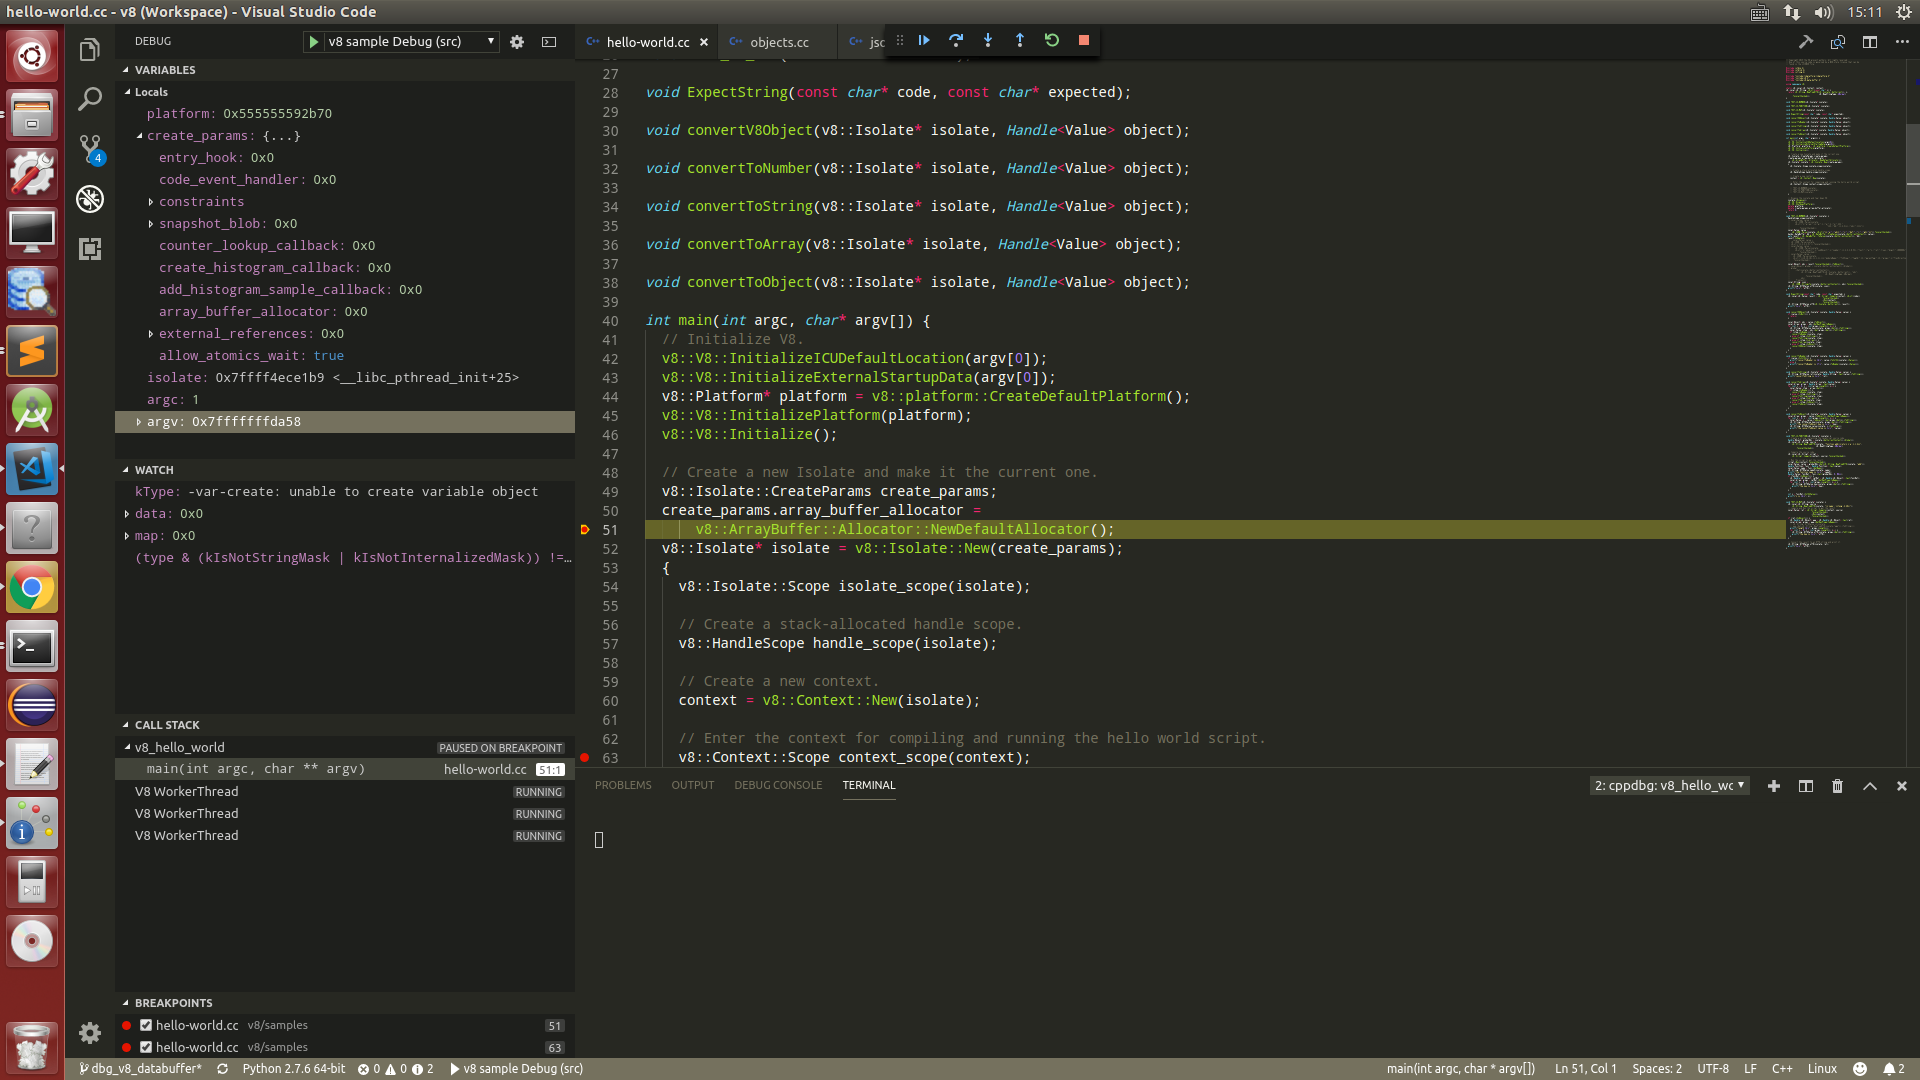Viewport: 1920px width, 1080px height.
Task: Open notifications bell in status bar
Action: coord(1893,1069)
